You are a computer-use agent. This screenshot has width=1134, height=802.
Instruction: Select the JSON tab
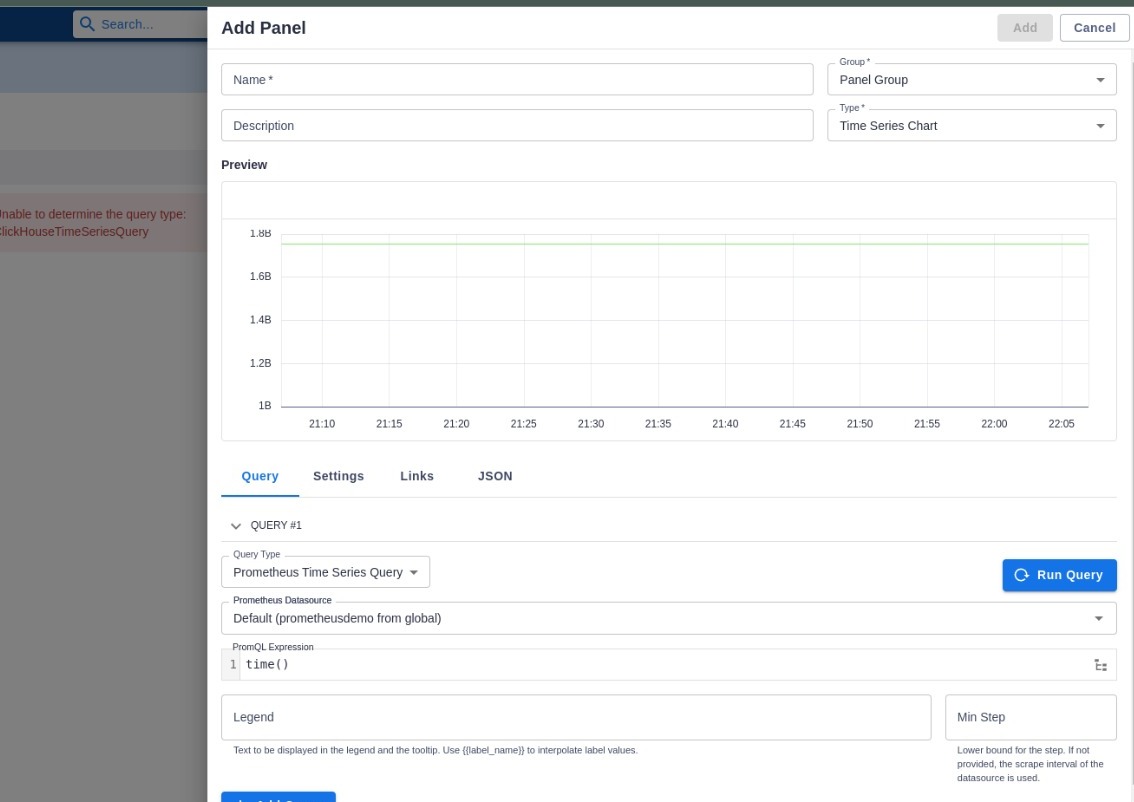tap(495, 476)
